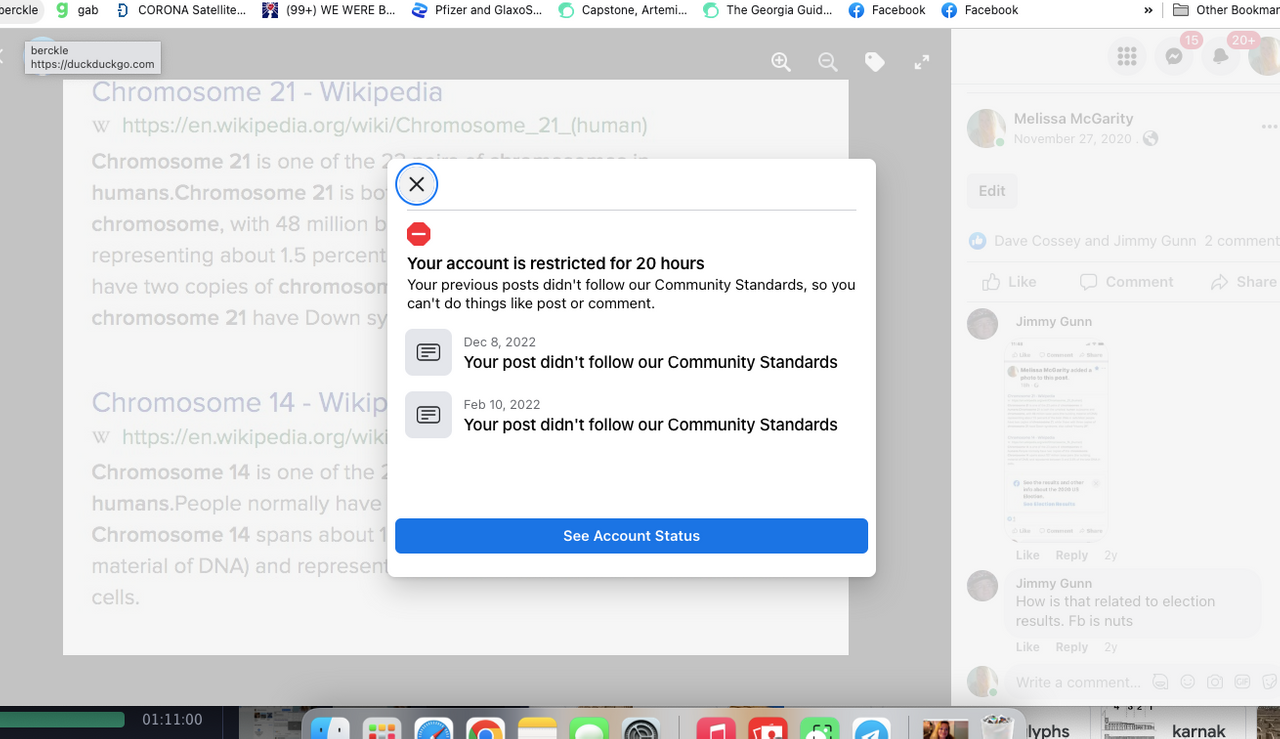Click the green recording progress bar
The width and height of the screenshot is (1280, 739).
click(62, 719)
